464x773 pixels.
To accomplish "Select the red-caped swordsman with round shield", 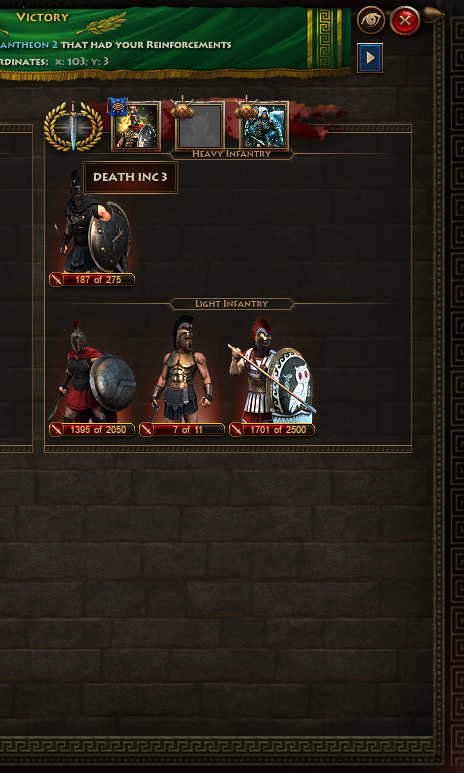I will pyautogui.click(x=93, y=371).
